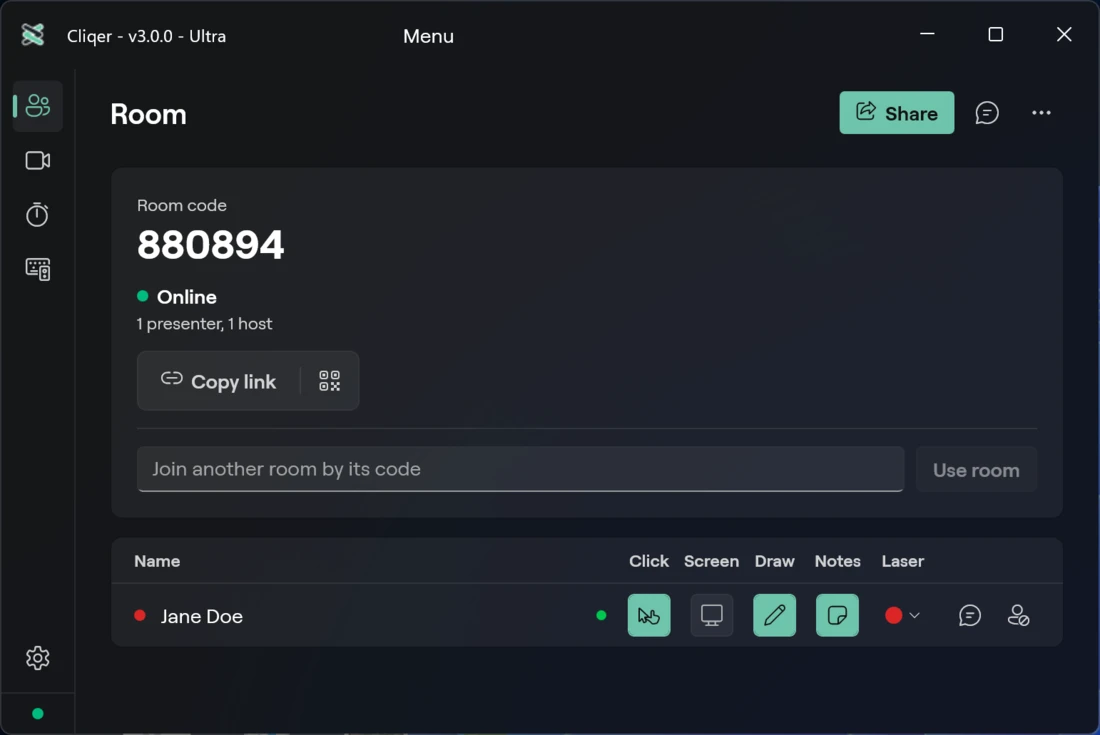
Task: Pick Jane Doe's red laser color swatch
Action: pyautogui.click(x=894, y=615)
